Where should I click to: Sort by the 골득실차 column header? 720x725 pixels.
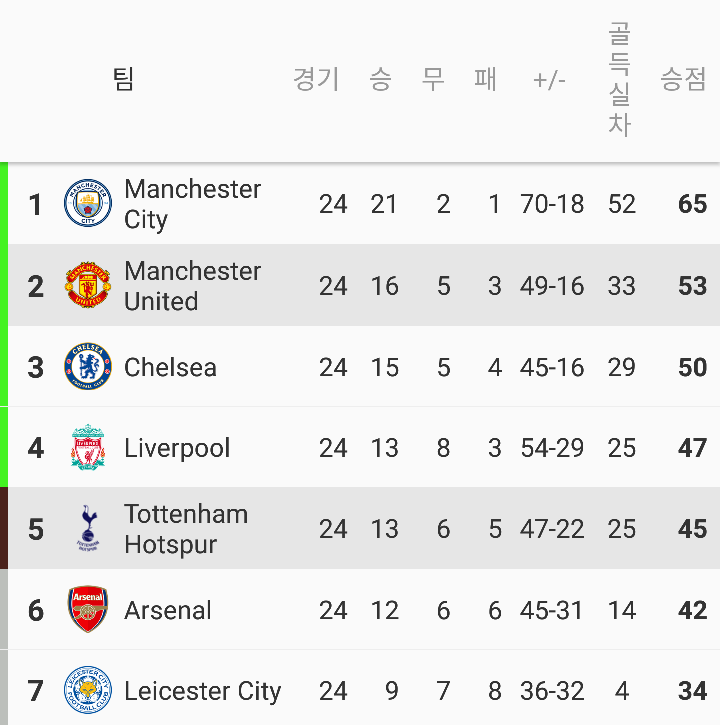click(x=620, y=79)
